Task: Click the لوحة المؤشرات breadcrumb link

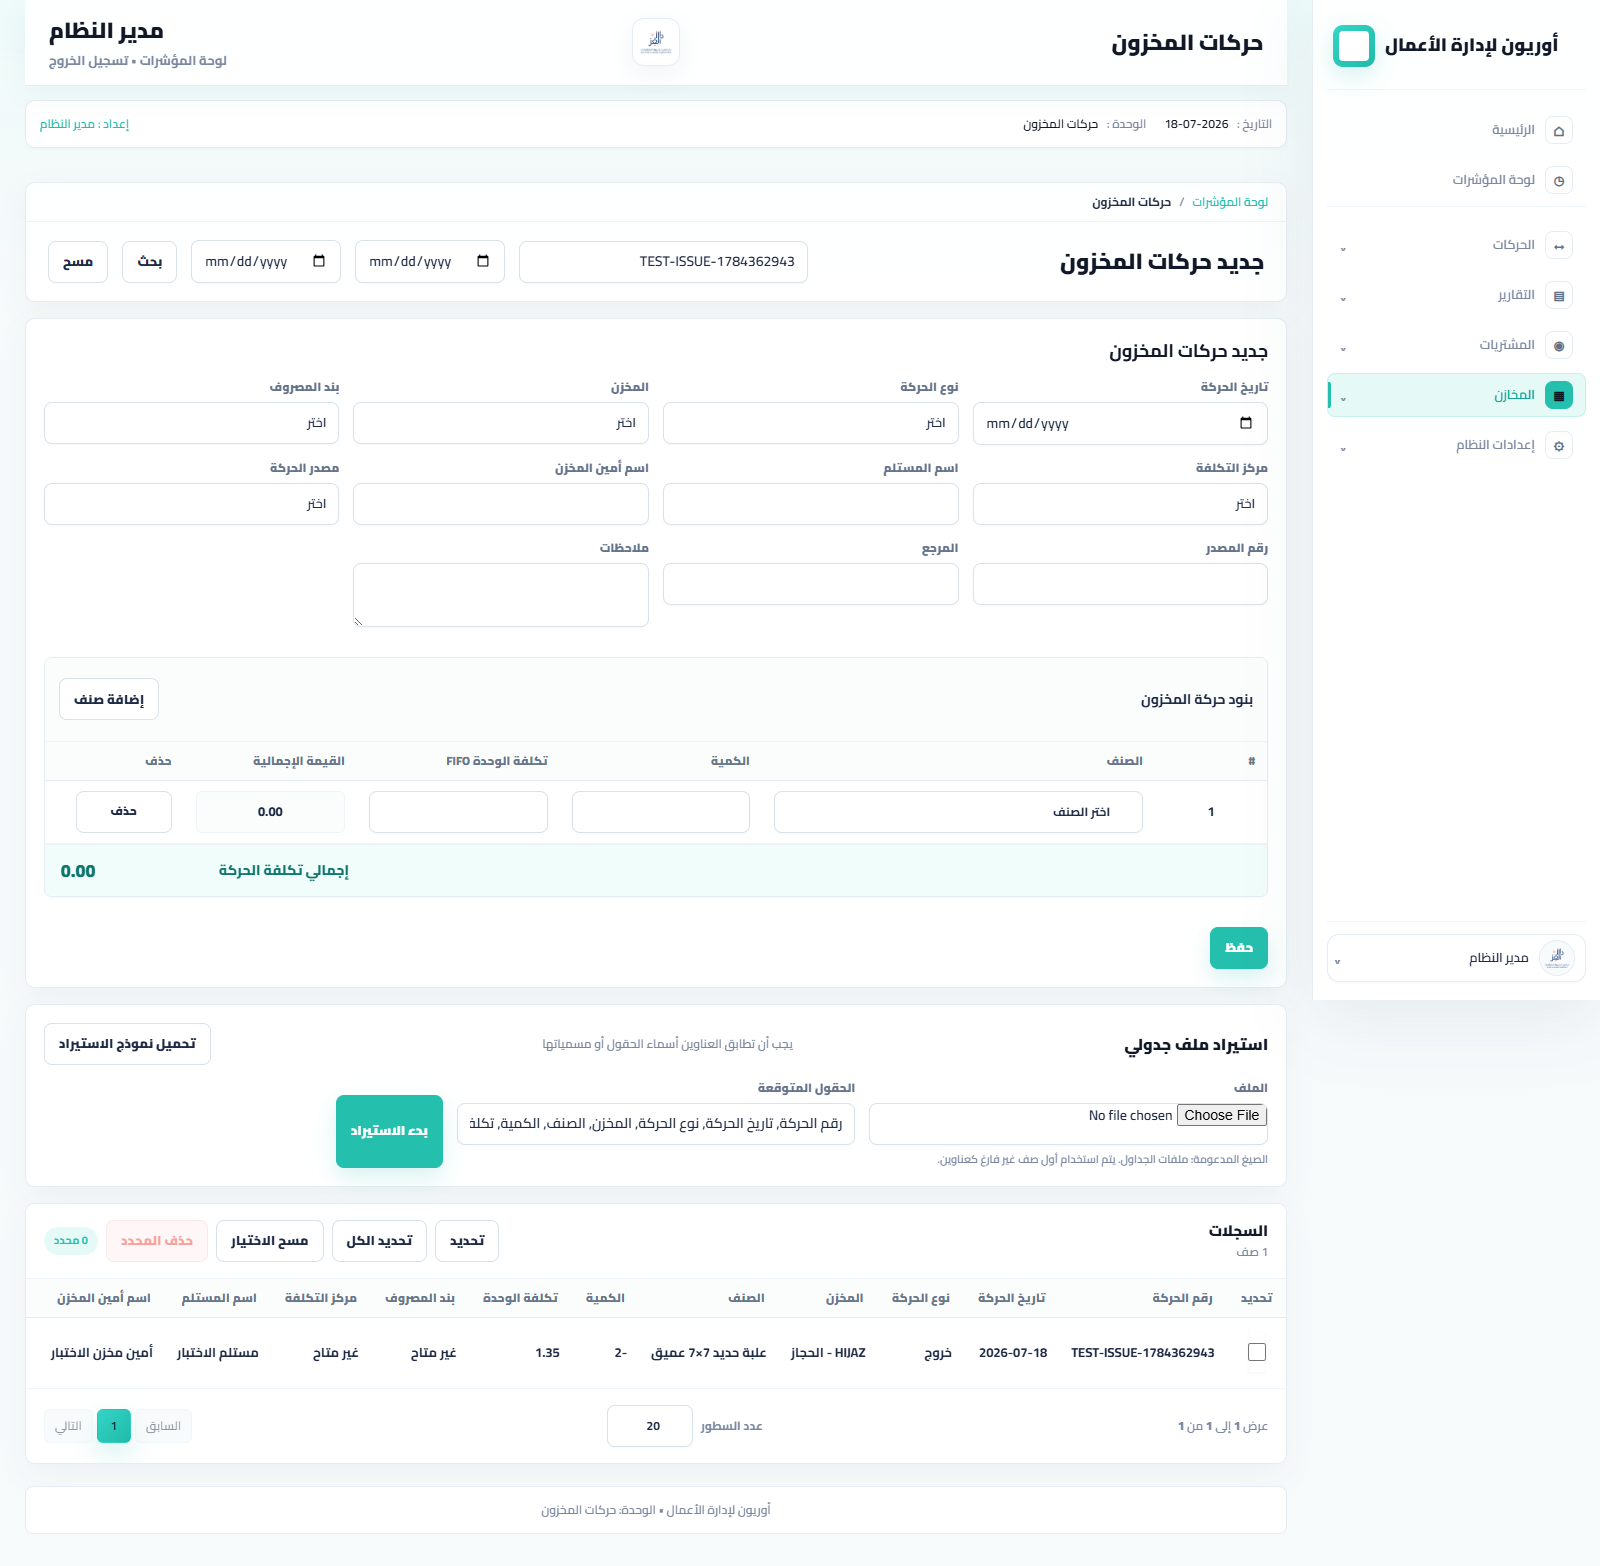Action: point(1230,202)
